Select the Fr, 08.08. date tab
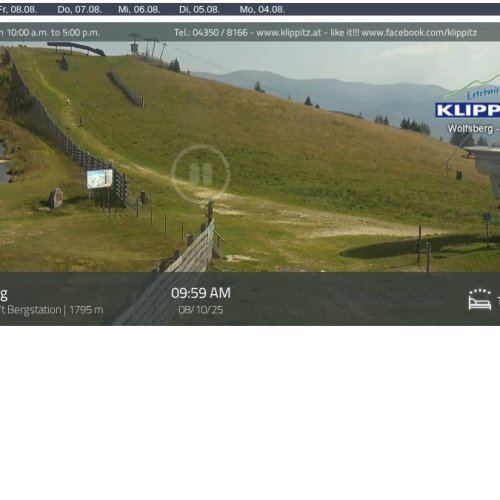500x500 pixels. coord(18,10)
